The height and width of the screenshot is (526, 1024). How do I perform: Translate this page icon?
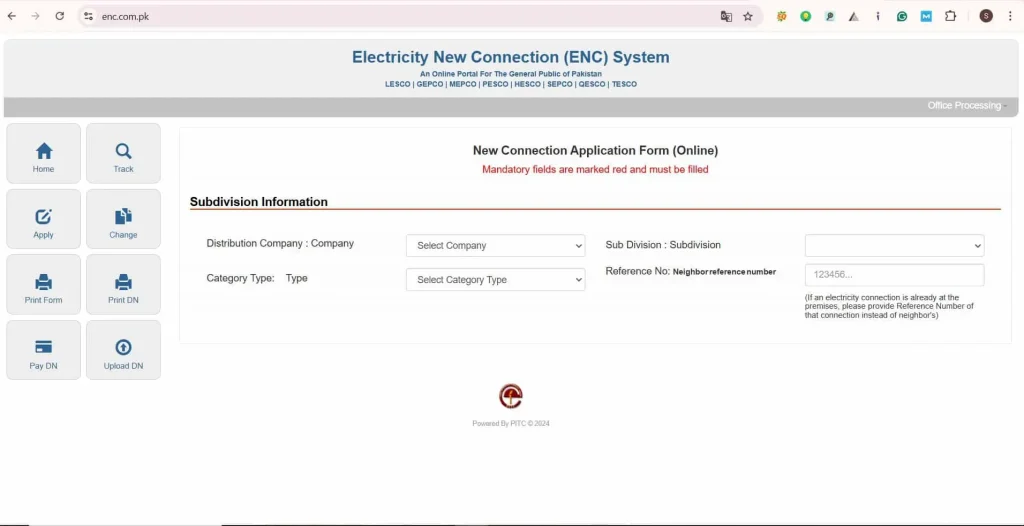point(726,16)
